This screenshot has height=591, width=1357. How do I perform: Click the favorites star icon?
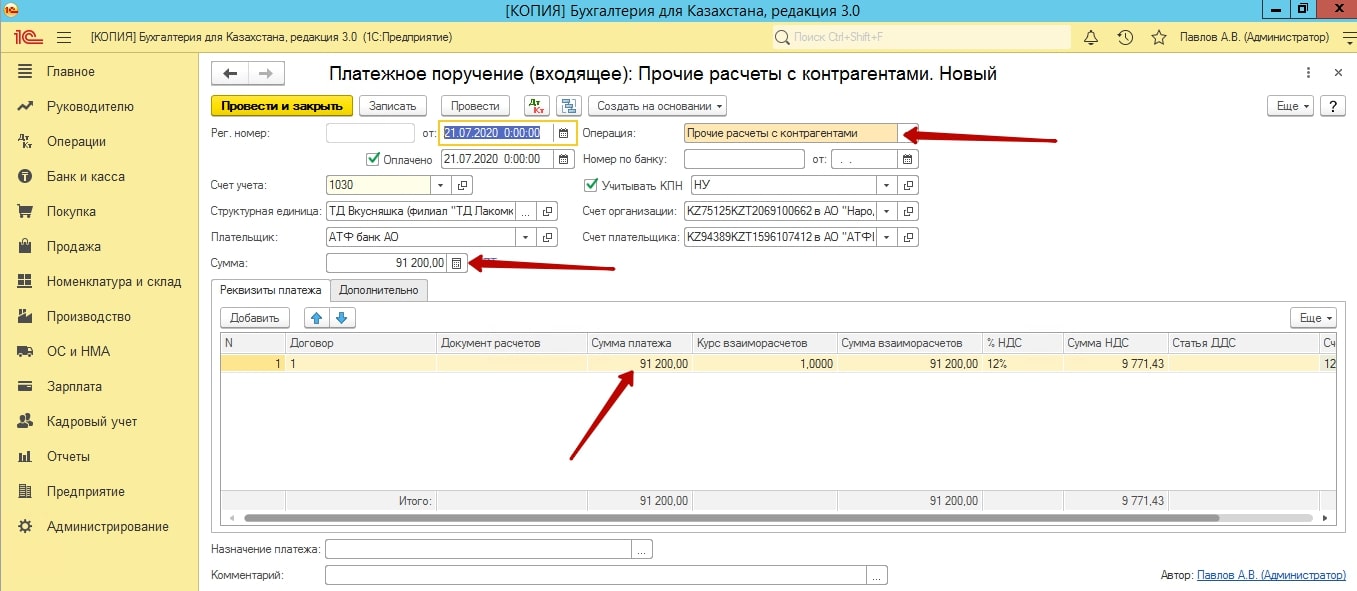tap(1159, 38)
